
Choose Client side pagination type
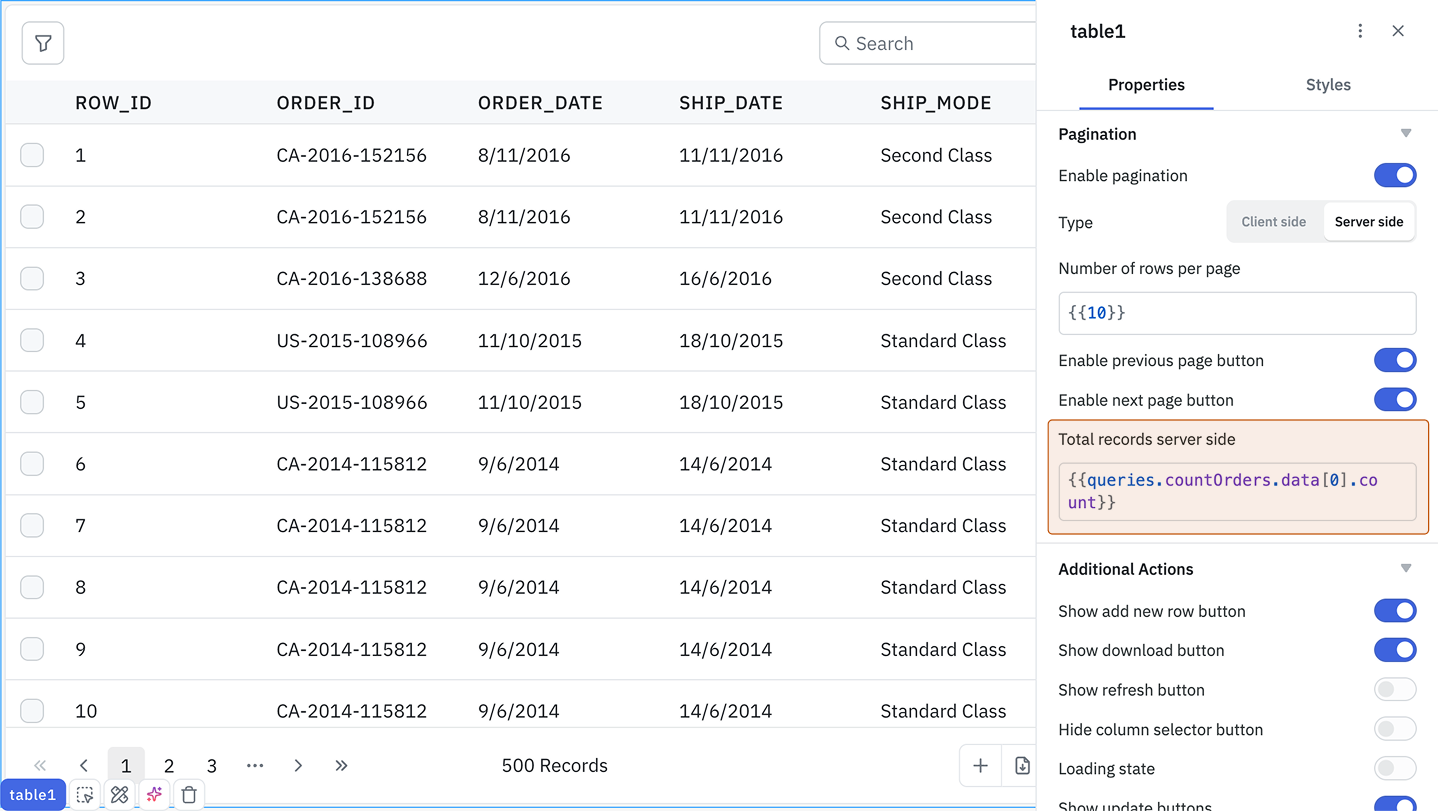[1274, 222]
